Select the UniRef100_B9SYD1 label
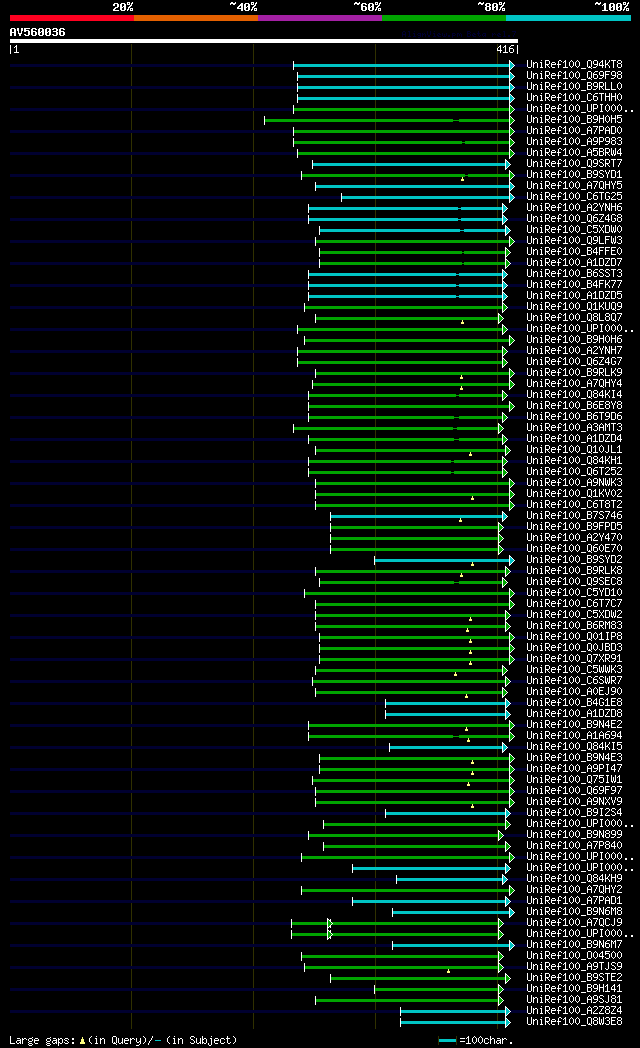640x1048 pixels. pos(574,175)
